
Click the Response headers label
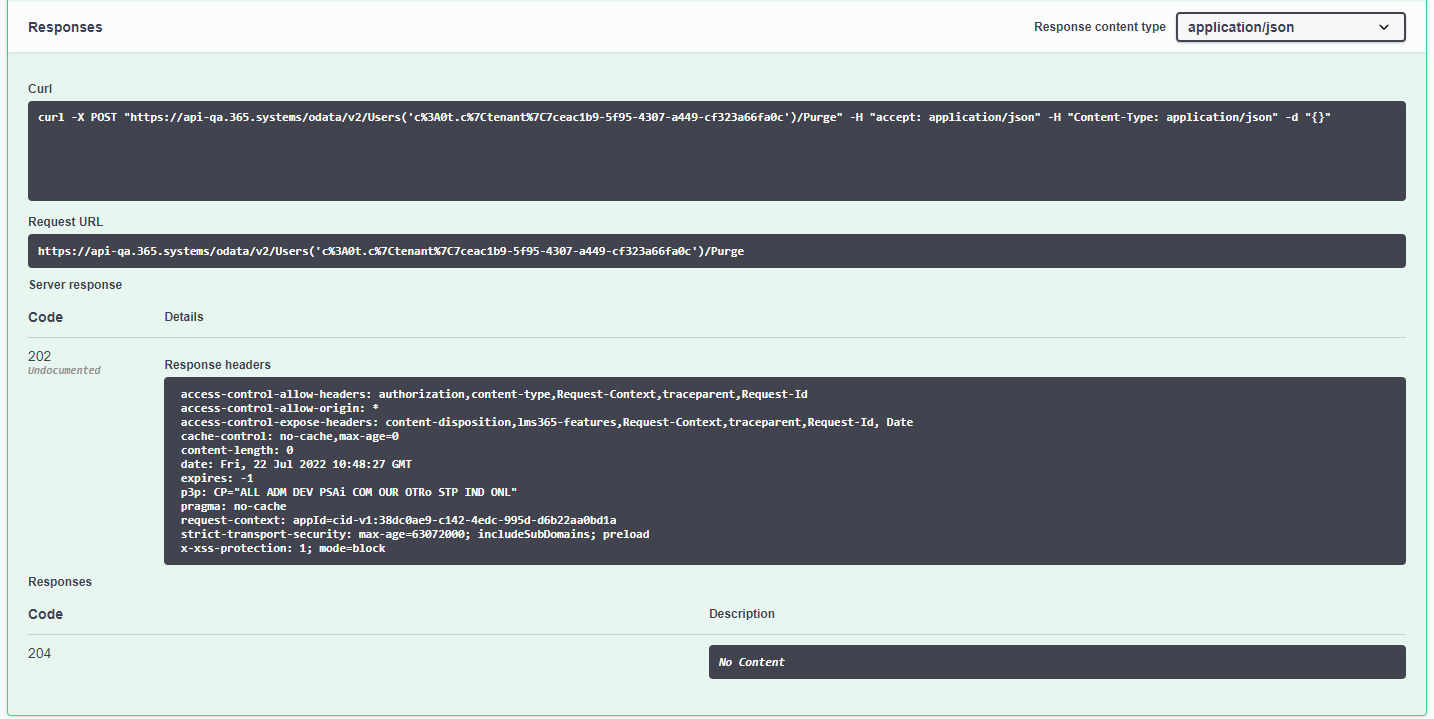[217, 365]
